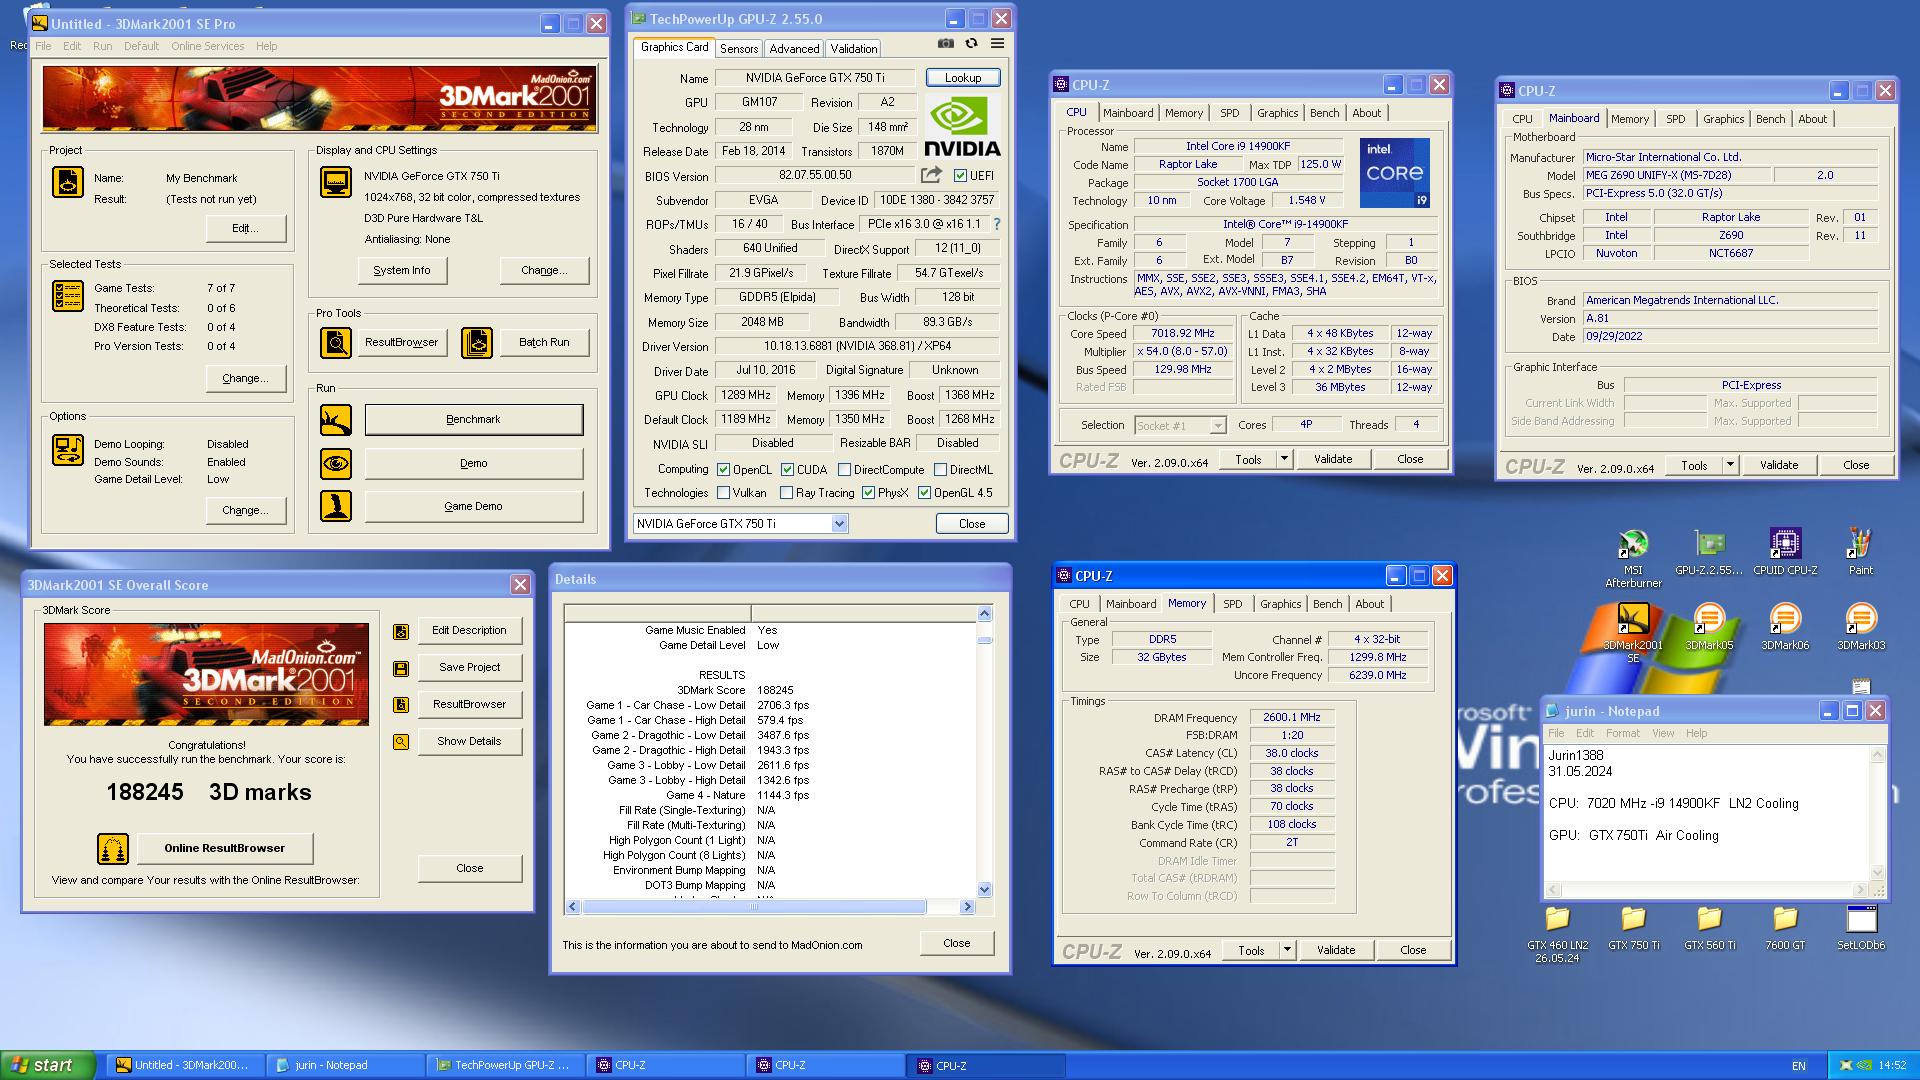Open SetLODb6 desktop icon
The image size is (1920, 1080).
tap(1861, 927)
